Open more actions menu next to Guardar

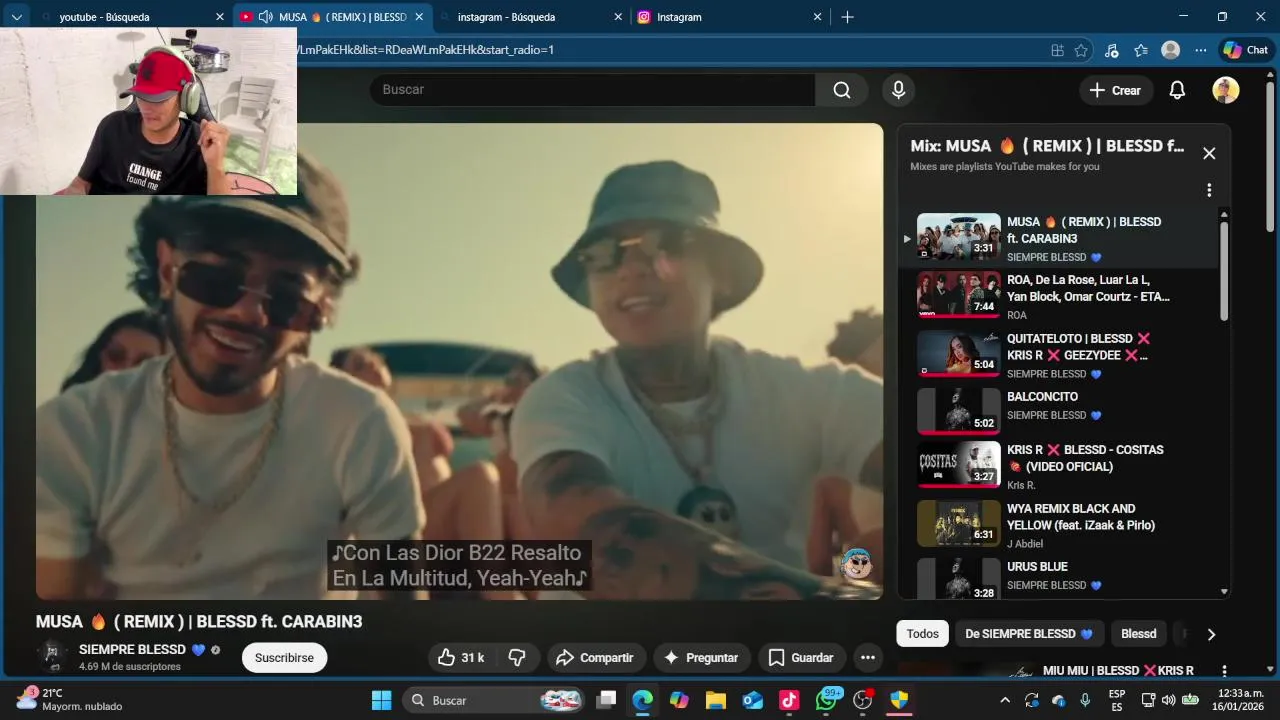point(867,657)
